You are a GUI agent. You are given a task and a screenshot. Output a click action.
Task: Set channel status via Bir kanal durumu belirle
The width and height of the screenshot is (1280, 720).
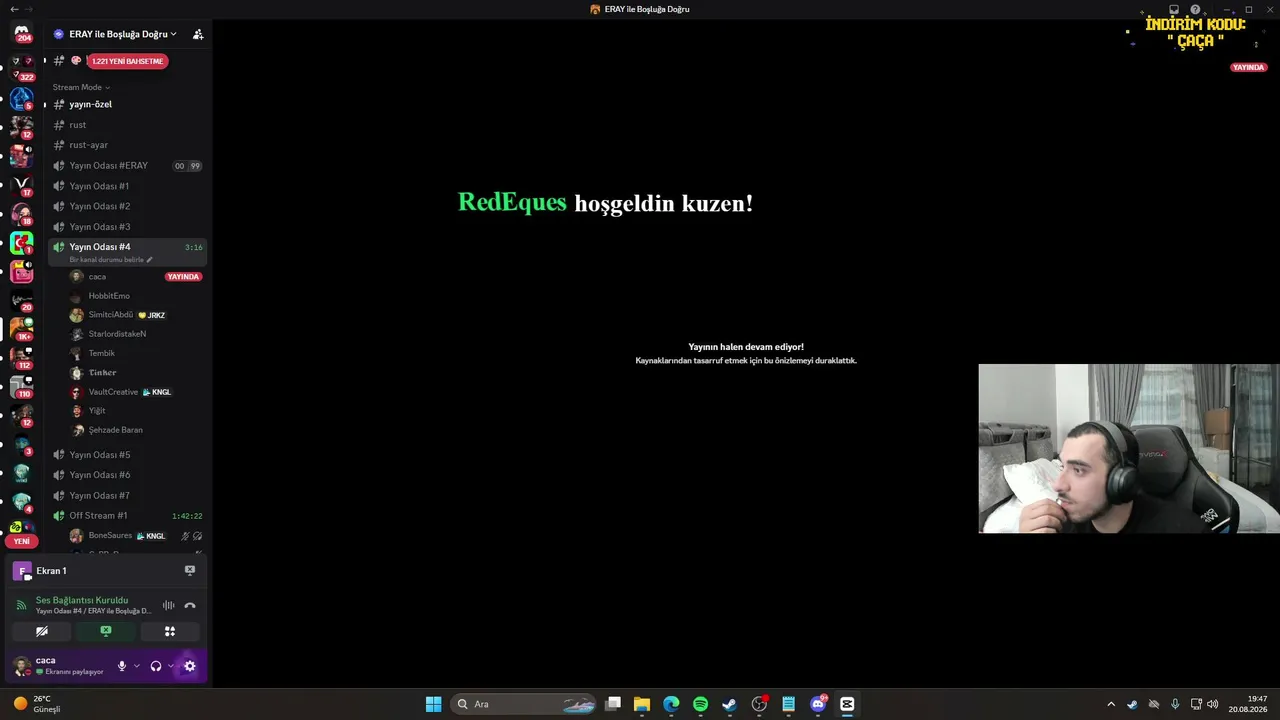(111, 260)
